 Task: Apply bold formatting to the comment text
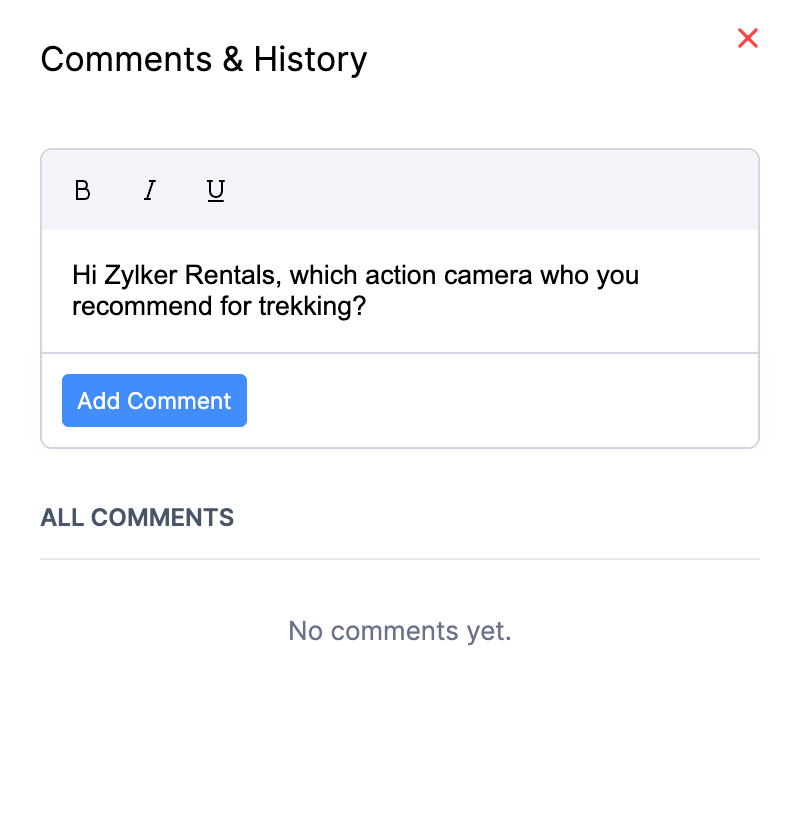[82, 190]
